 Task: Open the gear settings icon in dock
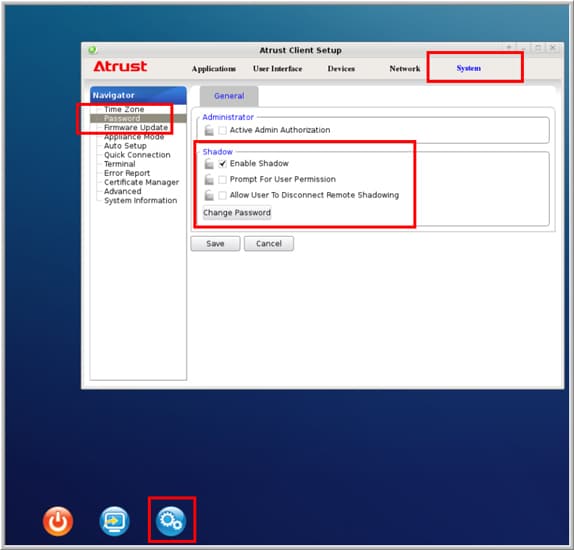171,521
